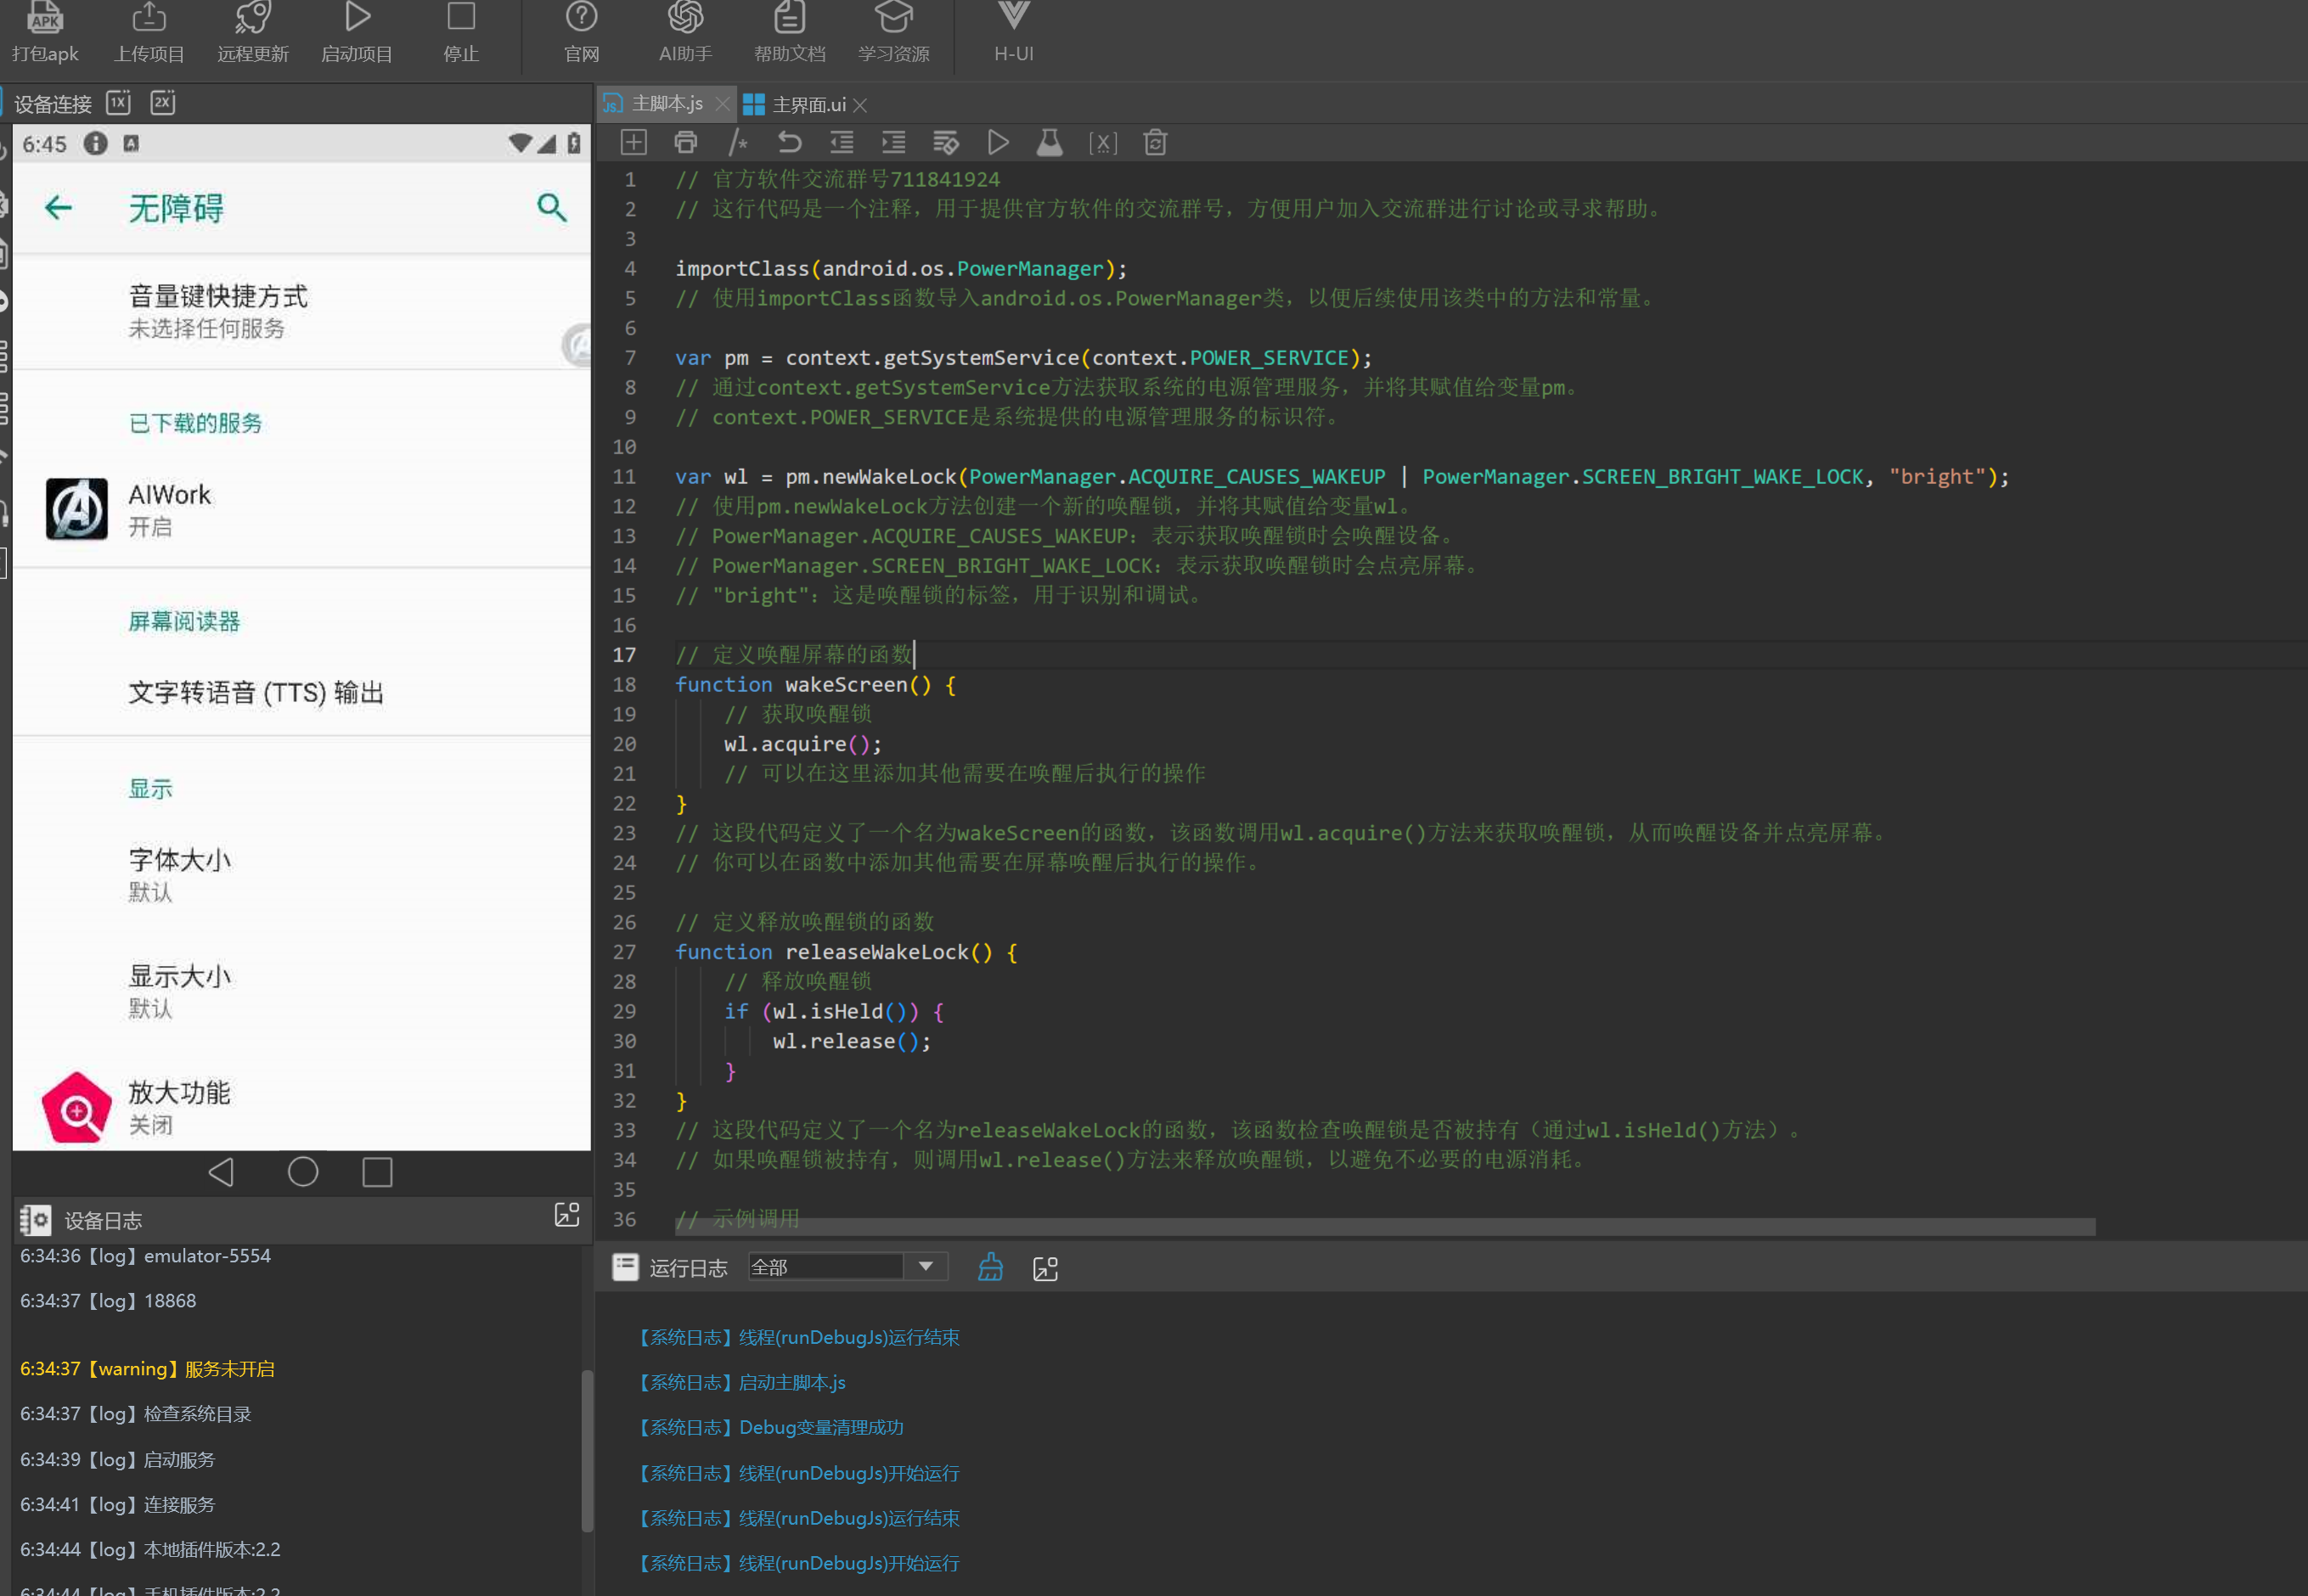This screenshot has height=1596, width=2308.
Task: Close the 主脚本.js tab
Action: click(722, 104)
